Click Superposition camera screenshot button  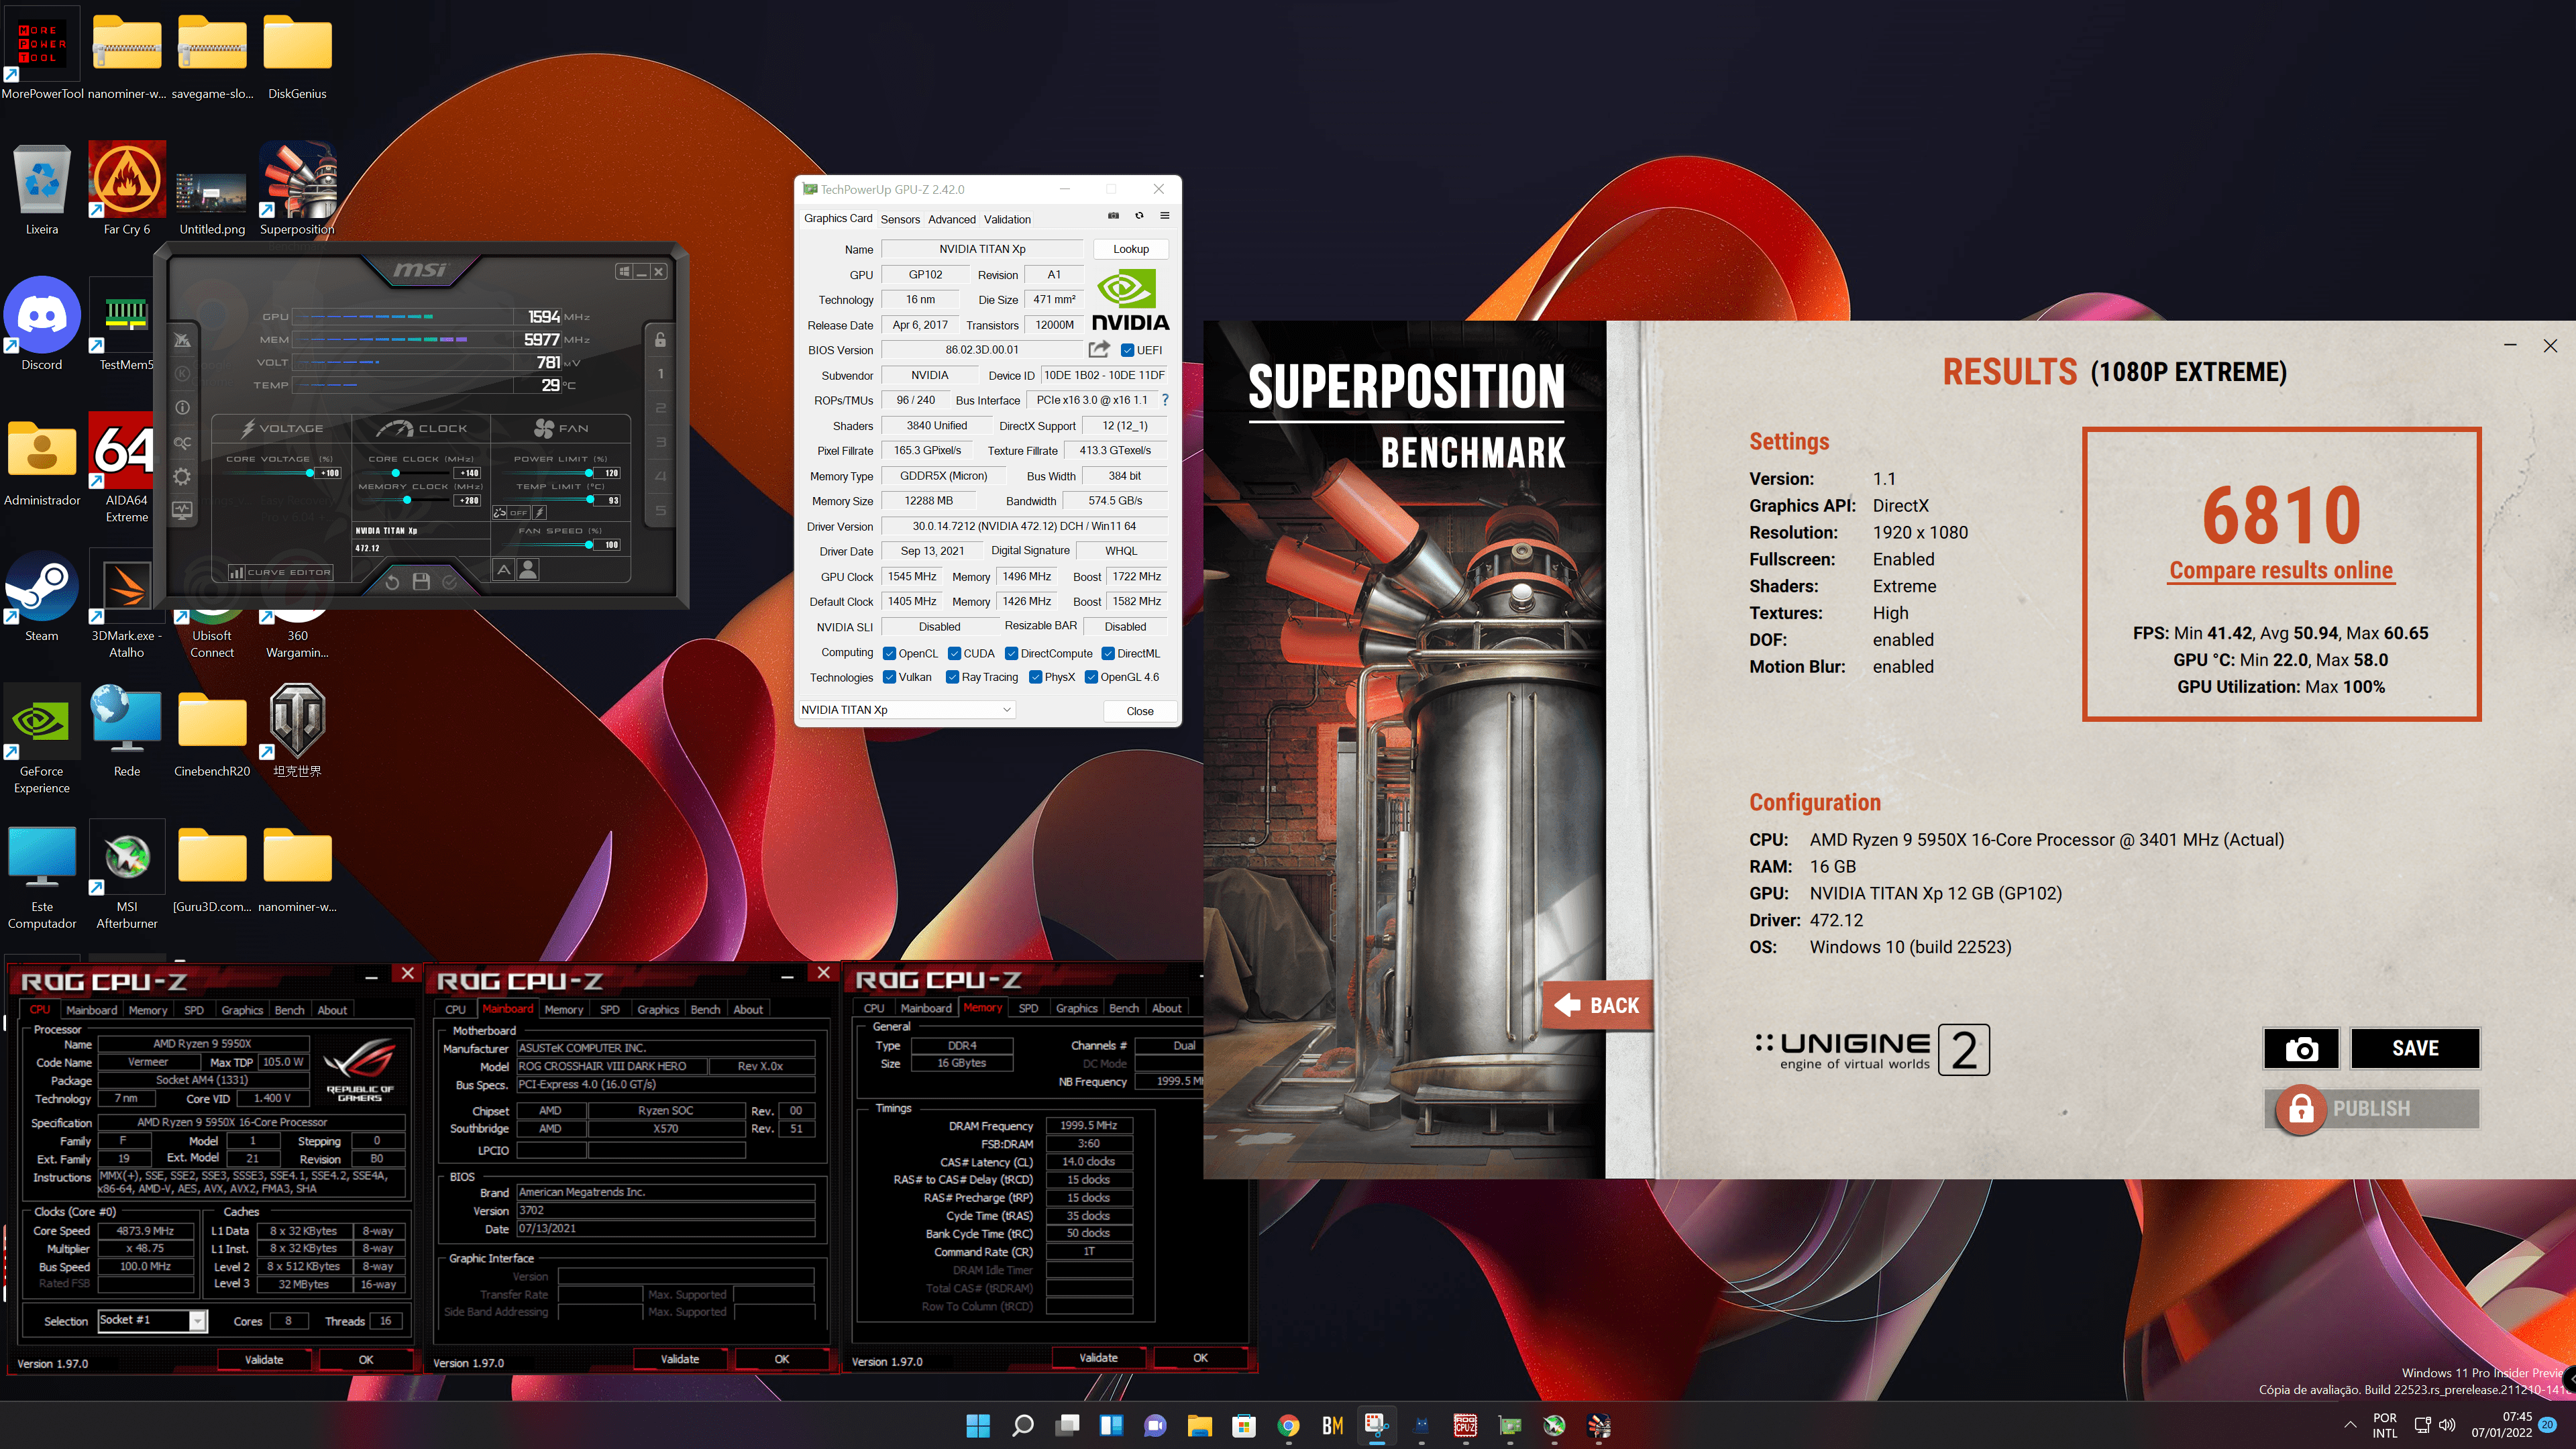click(x=2301, y=1049)
